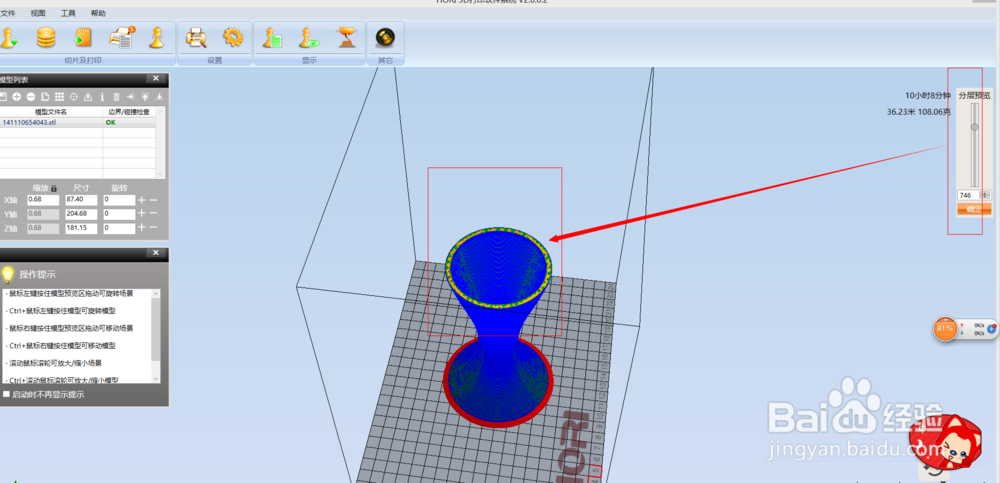Click the copy model page icon
The image size is (1000, 483).
tap(45, 97)
